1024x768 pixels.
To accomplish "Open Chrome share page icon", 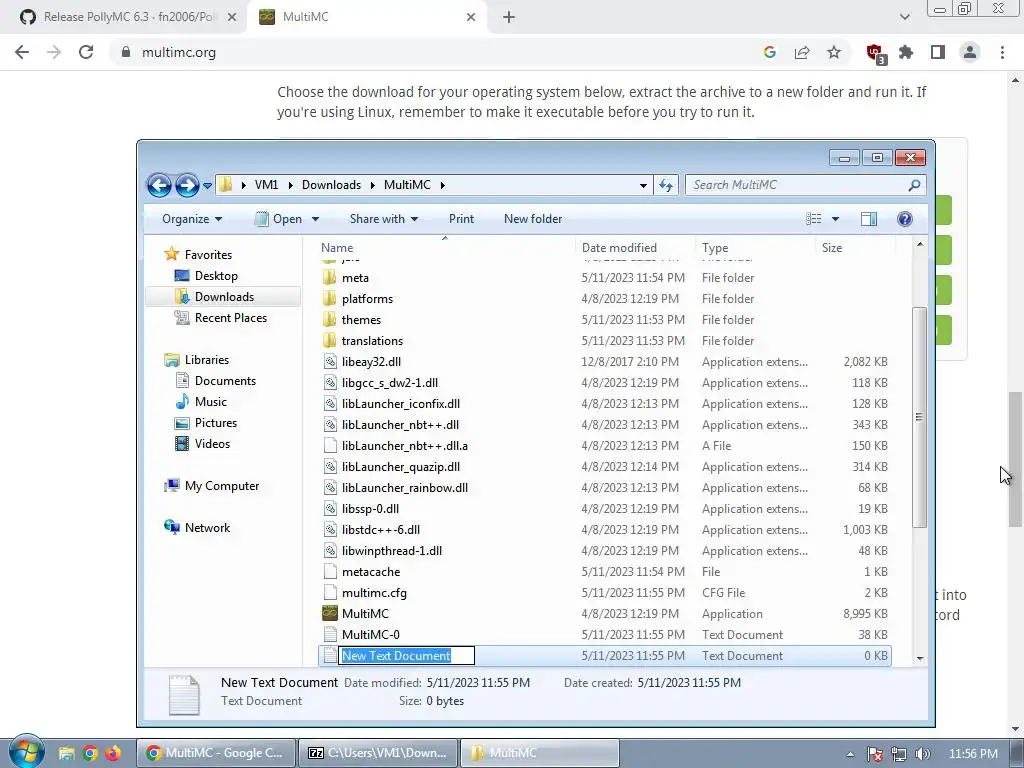I will (802, 52).
